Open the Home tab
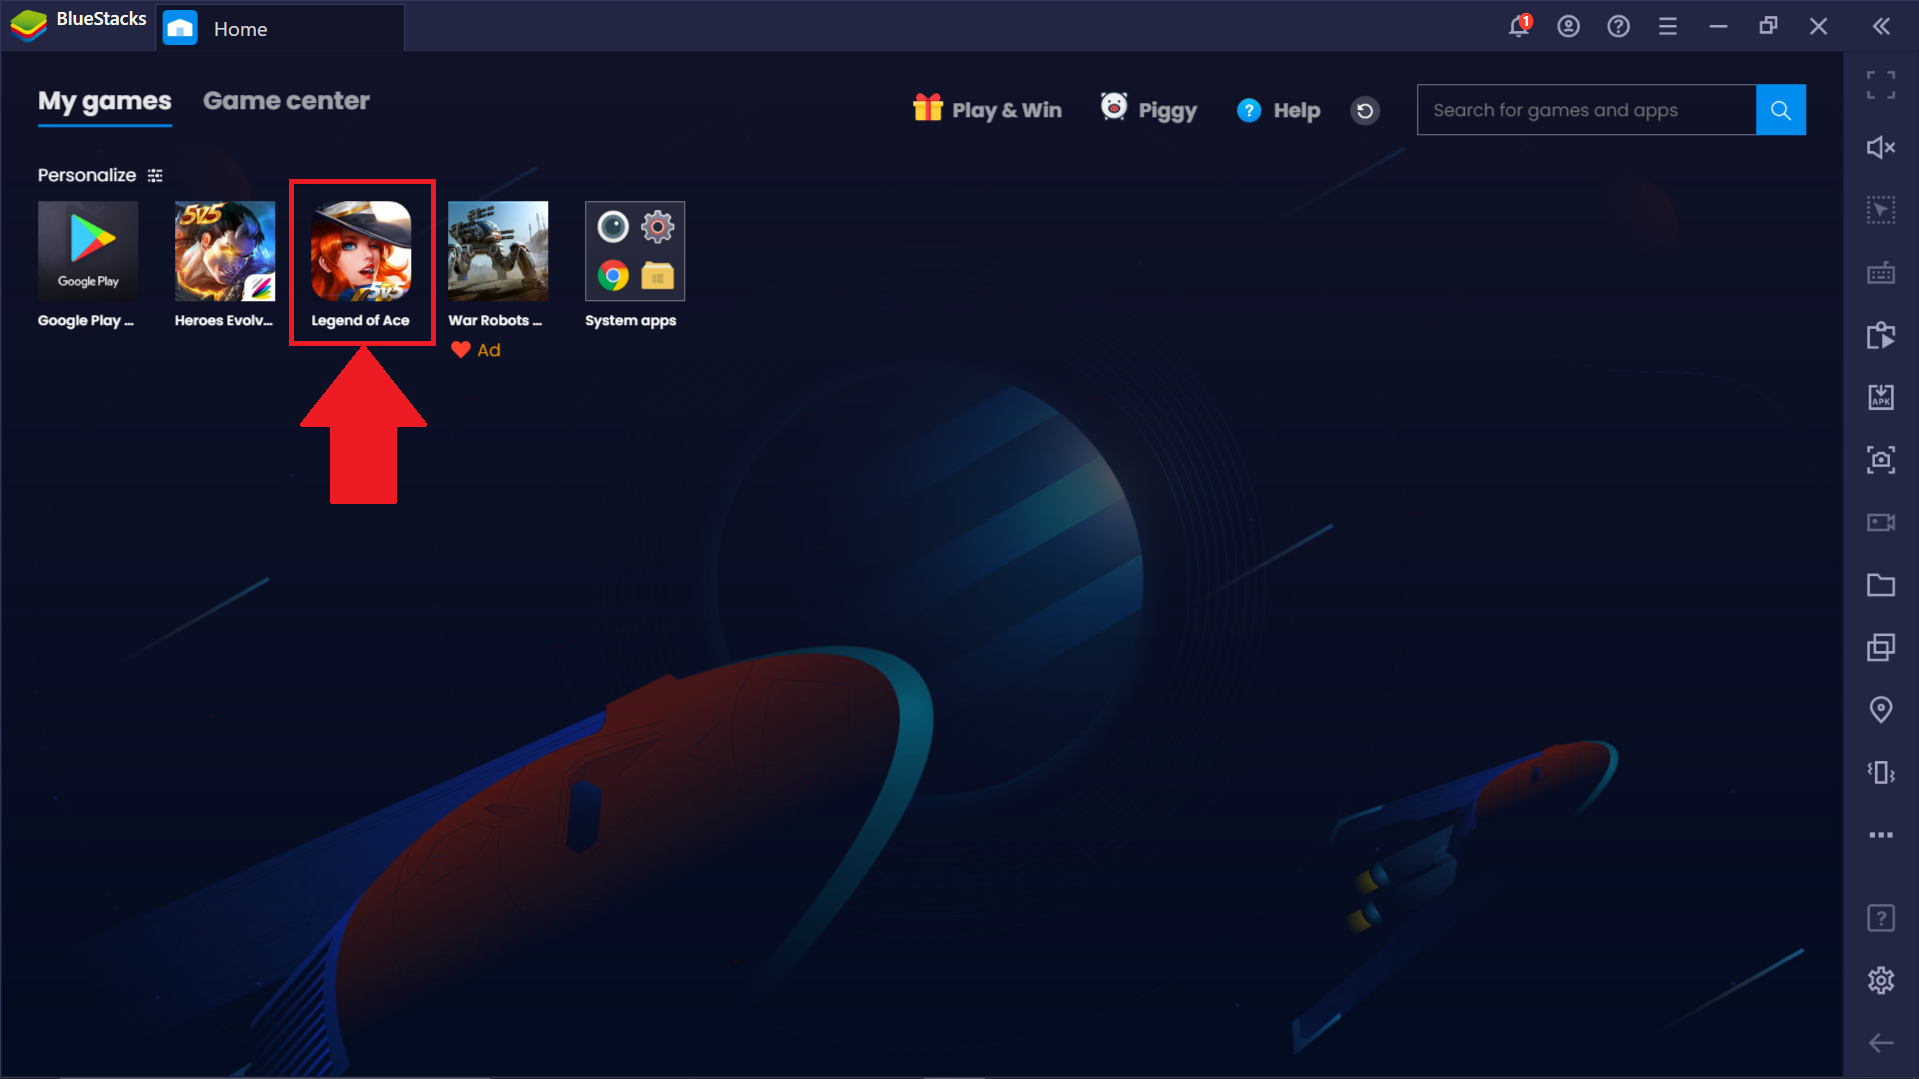This screenshot has width=1919, height=1079. (x=281, y=28)
